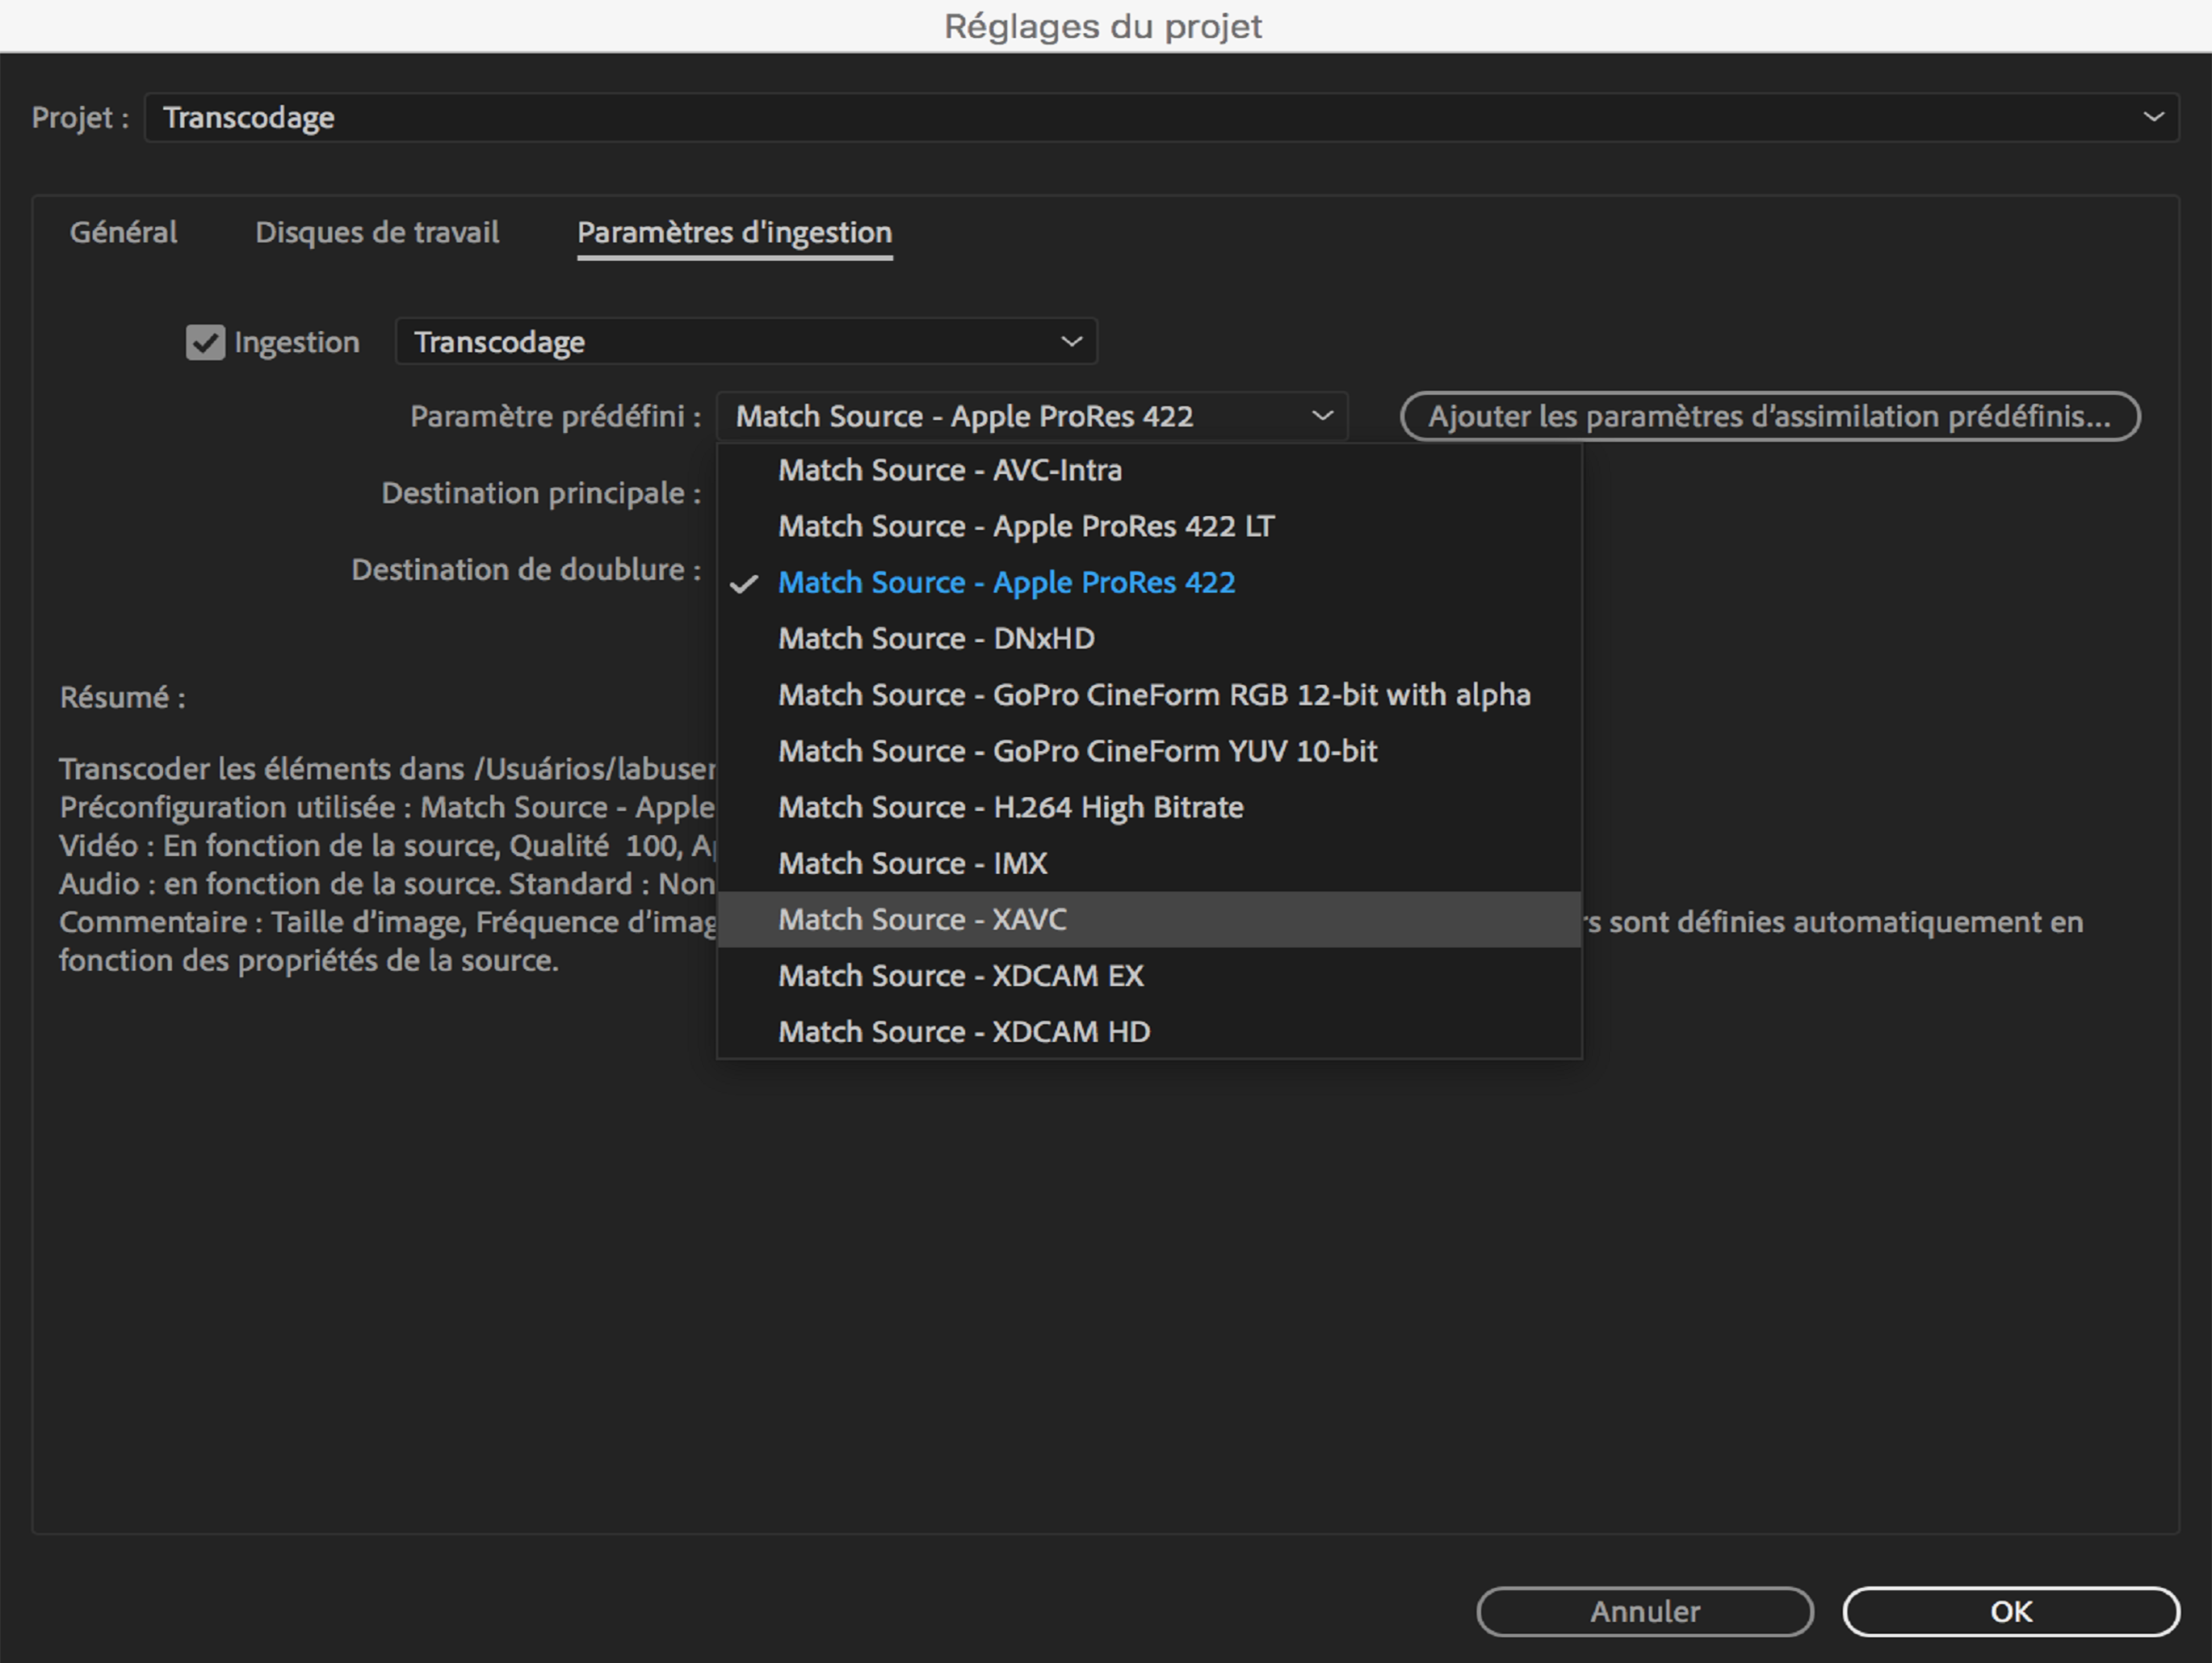The width and height of the screenshot is (2212, 1663).
Task: Confirm with the OK button
Action: 2010,1611
